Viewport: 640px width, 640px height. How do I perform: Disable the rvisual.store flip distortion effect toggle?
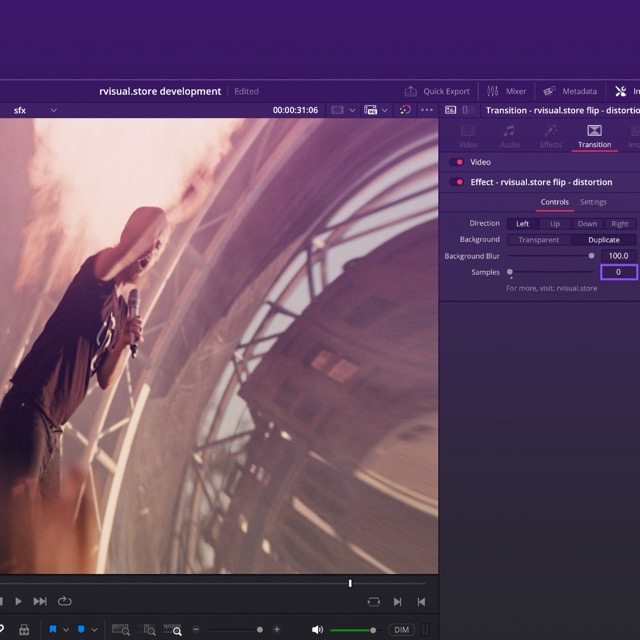(458, 182)
